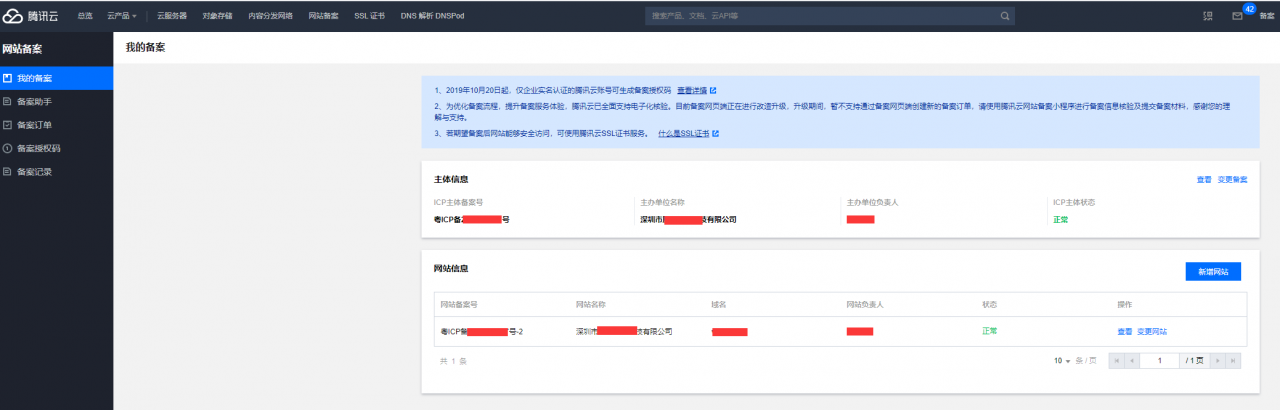Click external-link icon after 什么是SSL证书
Image resolution: width=1280 pixels, height=410 pixels.
point(716,133)
